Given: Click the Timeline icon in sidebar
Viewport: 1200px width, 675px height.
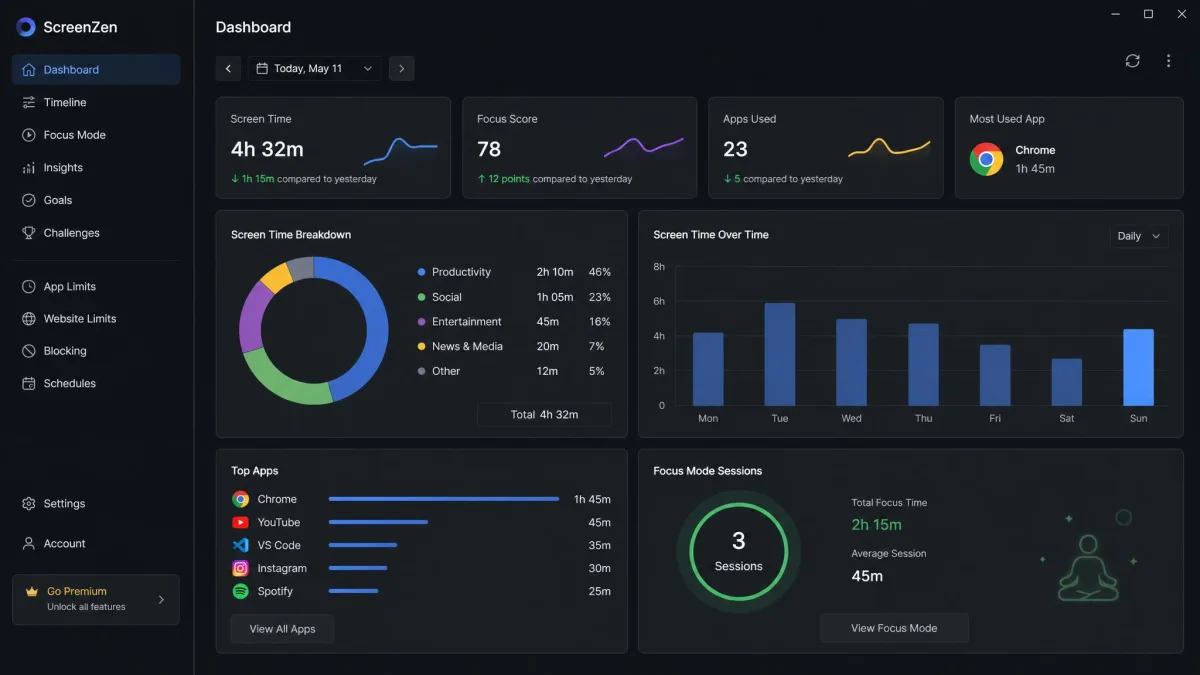Looking at the screenshot, I should point(28,102).
